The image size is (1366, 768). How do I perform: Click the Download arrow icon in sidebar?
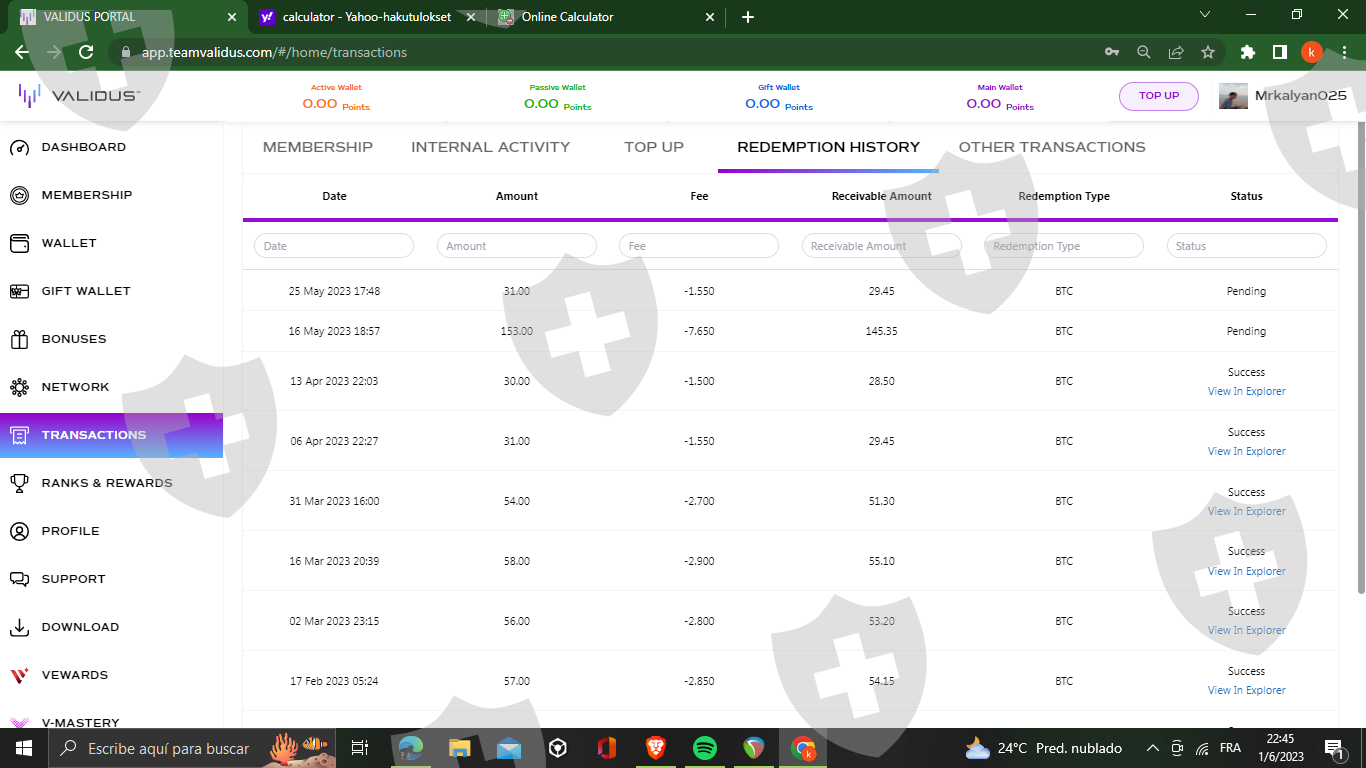19,628
